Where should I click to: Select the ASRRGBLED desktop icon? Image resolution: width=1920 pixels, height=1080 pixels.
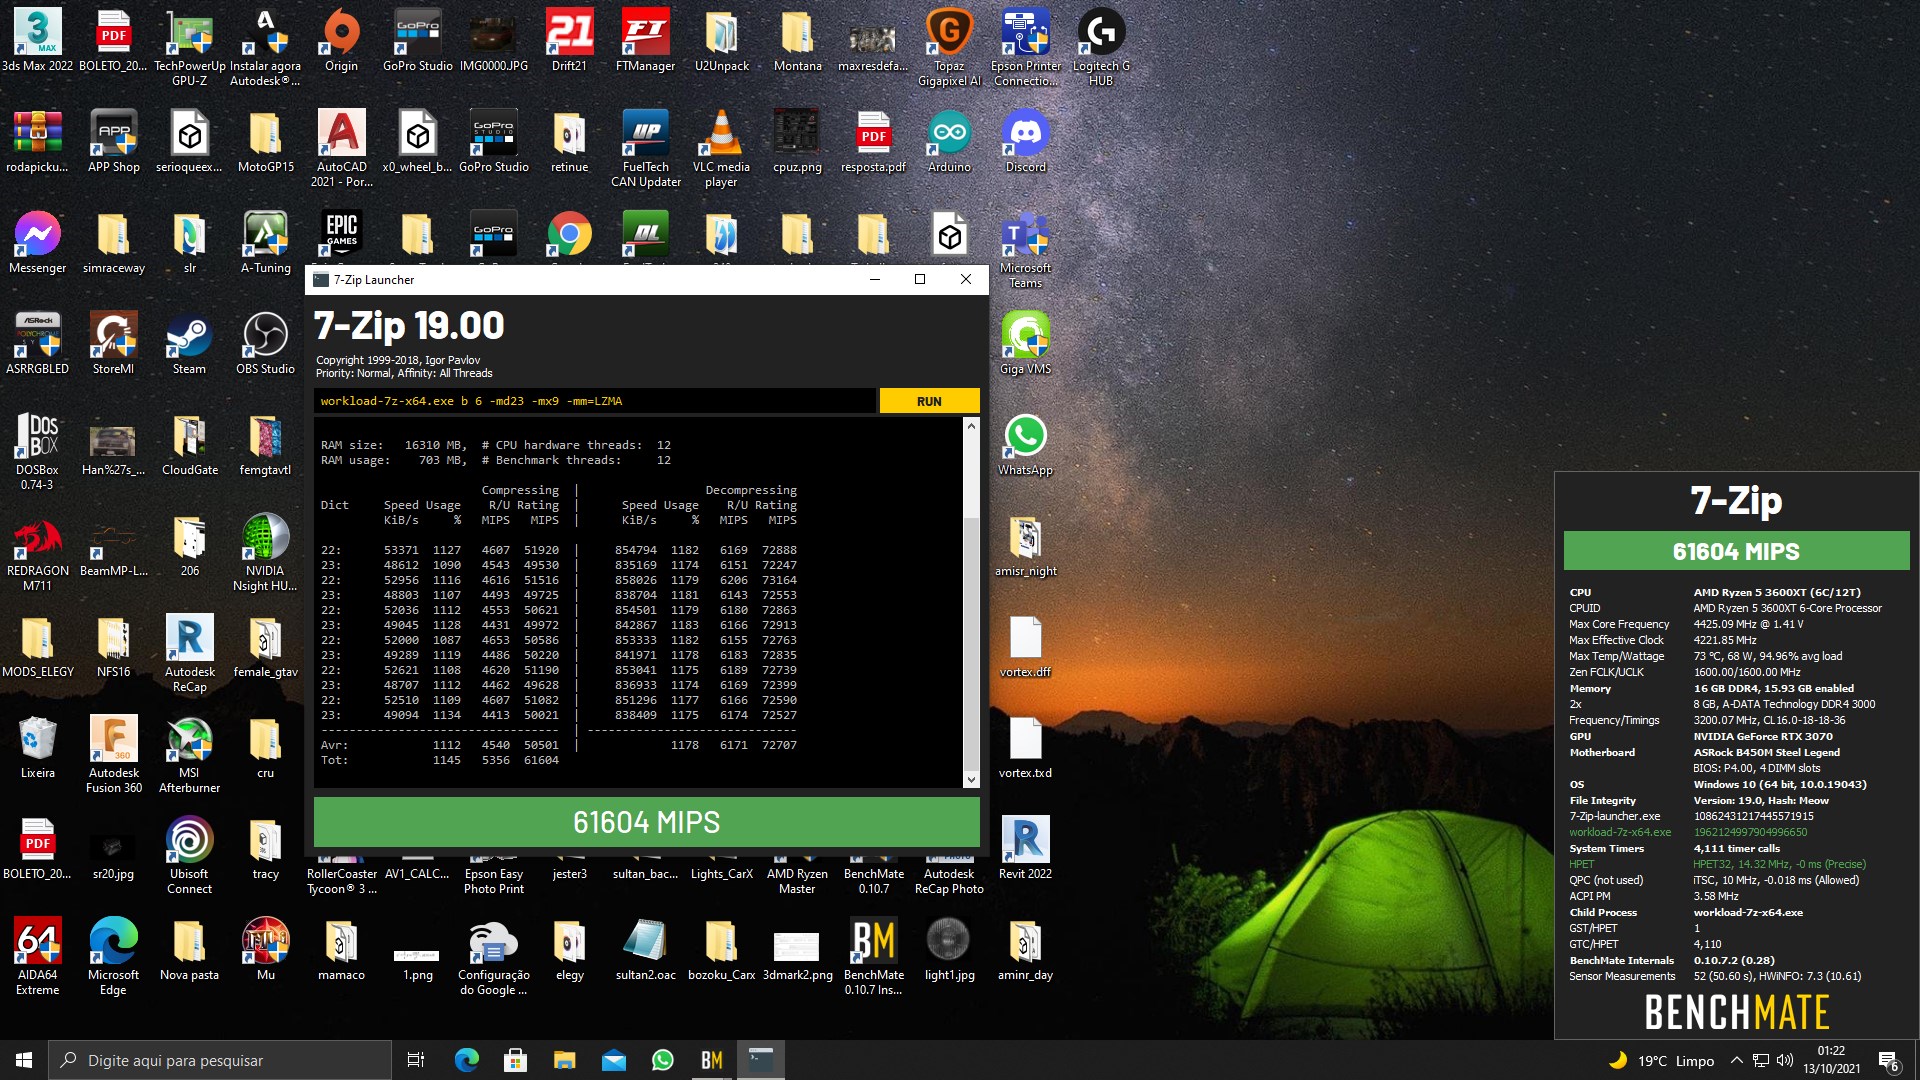coord(38,344)
